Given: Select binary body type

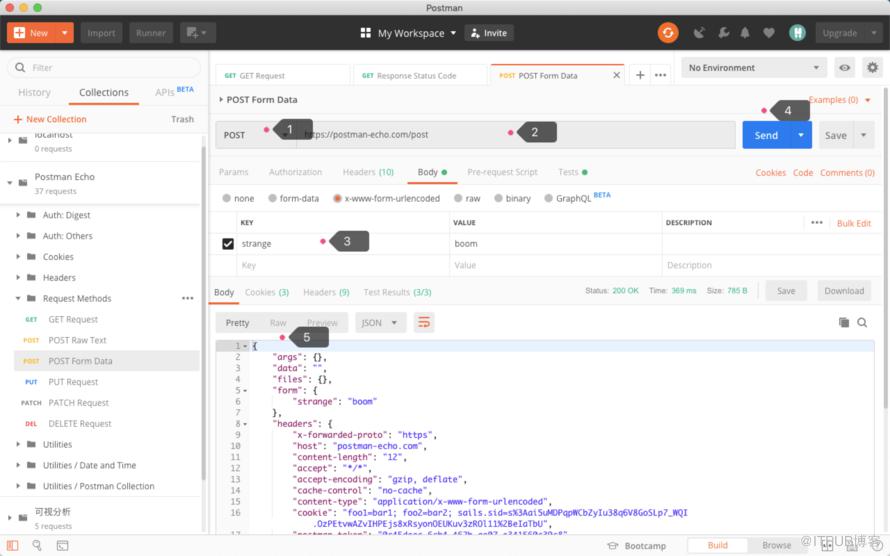Looking at the screenshot, I should pyautogui.click(x=498, y=198).
